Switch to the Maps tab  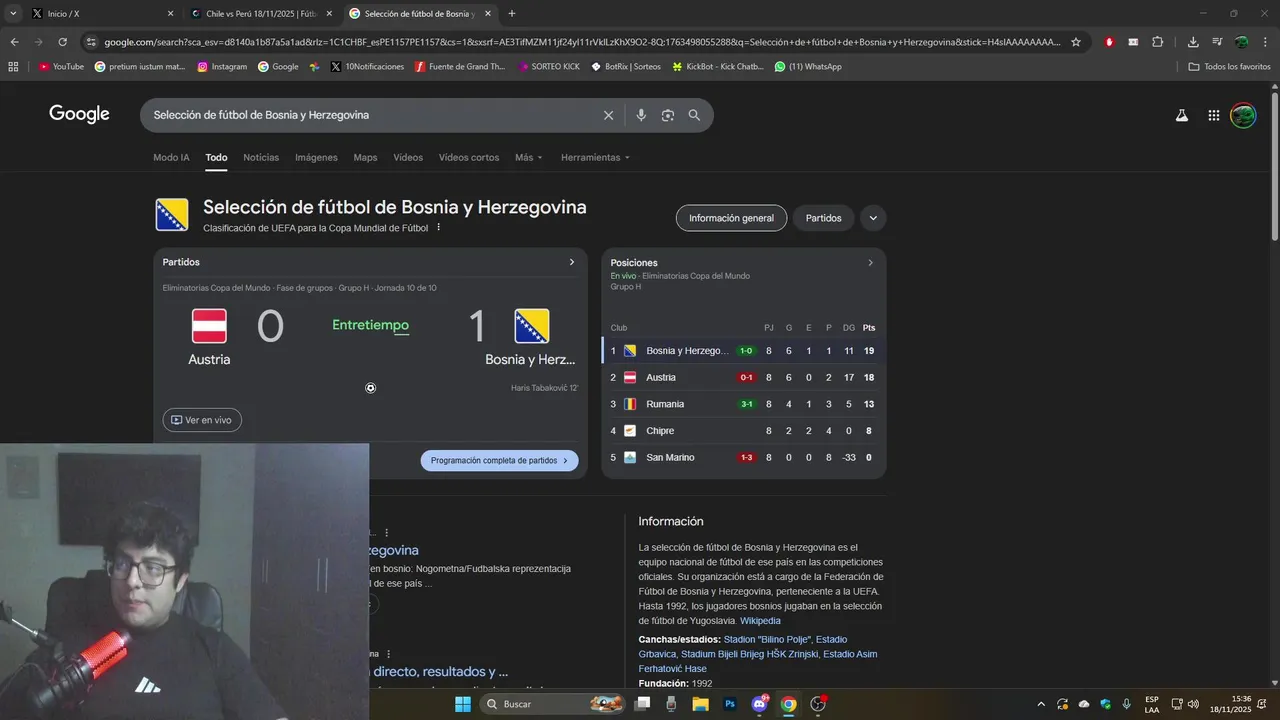click(365, 157)
